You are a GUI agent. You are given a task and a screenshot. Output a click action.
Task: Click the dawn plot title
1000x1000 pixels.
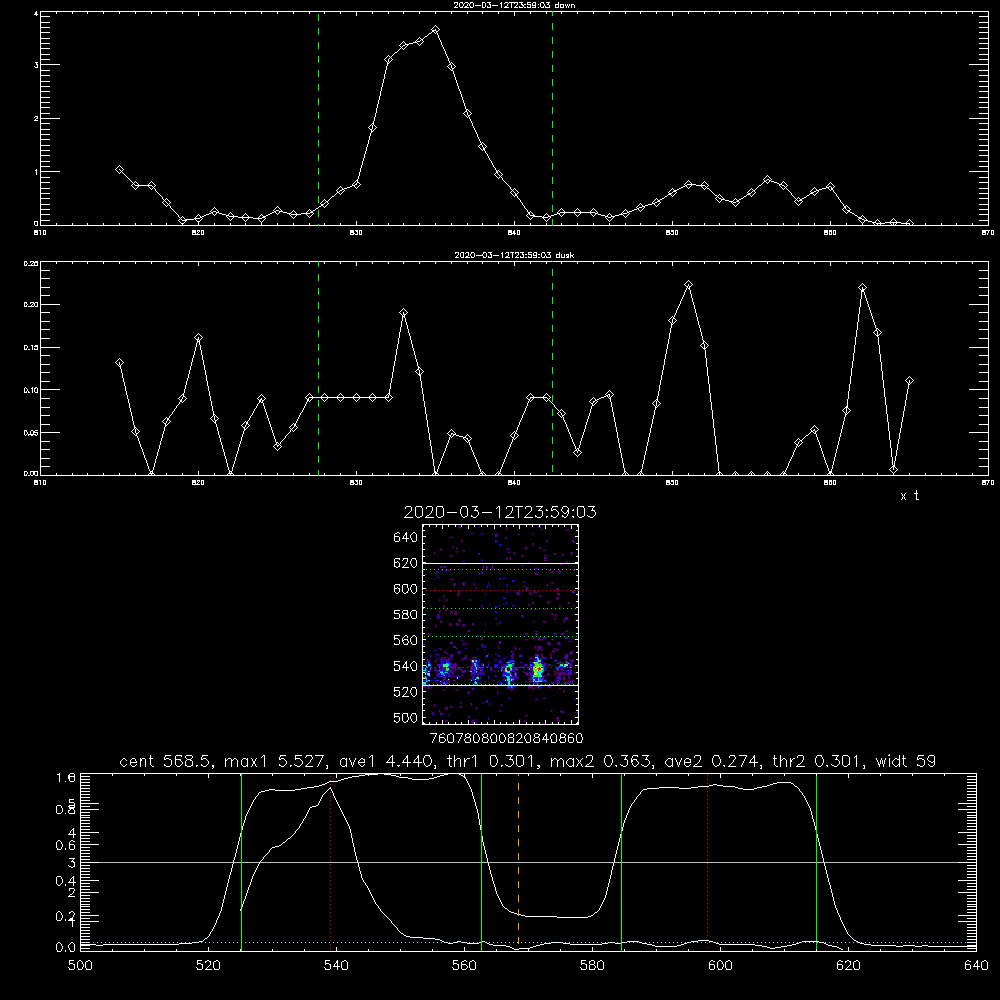point(514,5)
